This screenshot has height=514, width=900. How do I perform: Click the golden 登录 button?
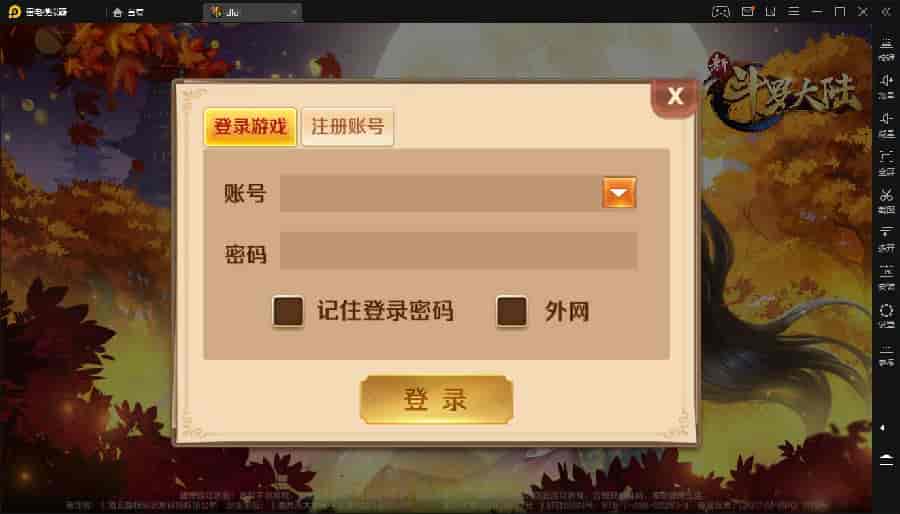pos(436,400)
